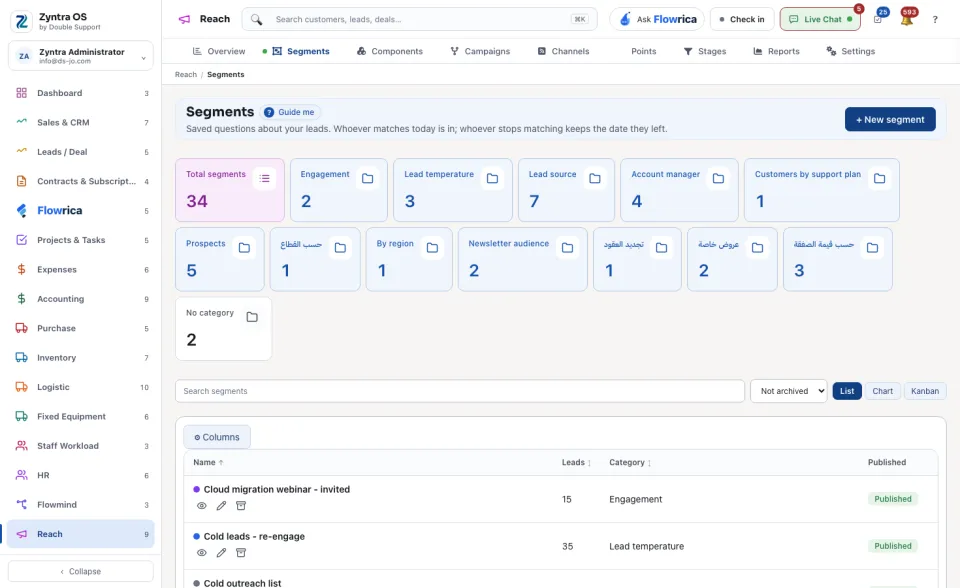Click the edit pencil for Cold leads segment
The image size is (960, 588).
(221, 553)
